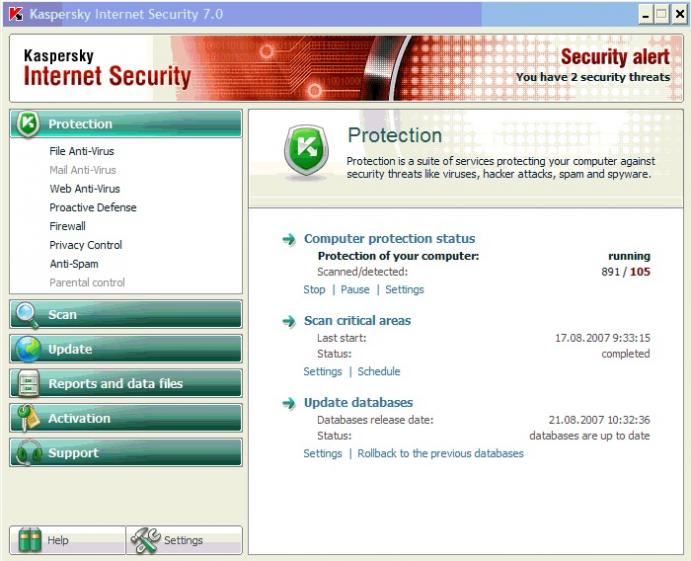Rollback to the previous databases
691x561 pixels.
(x=440, y=454)
